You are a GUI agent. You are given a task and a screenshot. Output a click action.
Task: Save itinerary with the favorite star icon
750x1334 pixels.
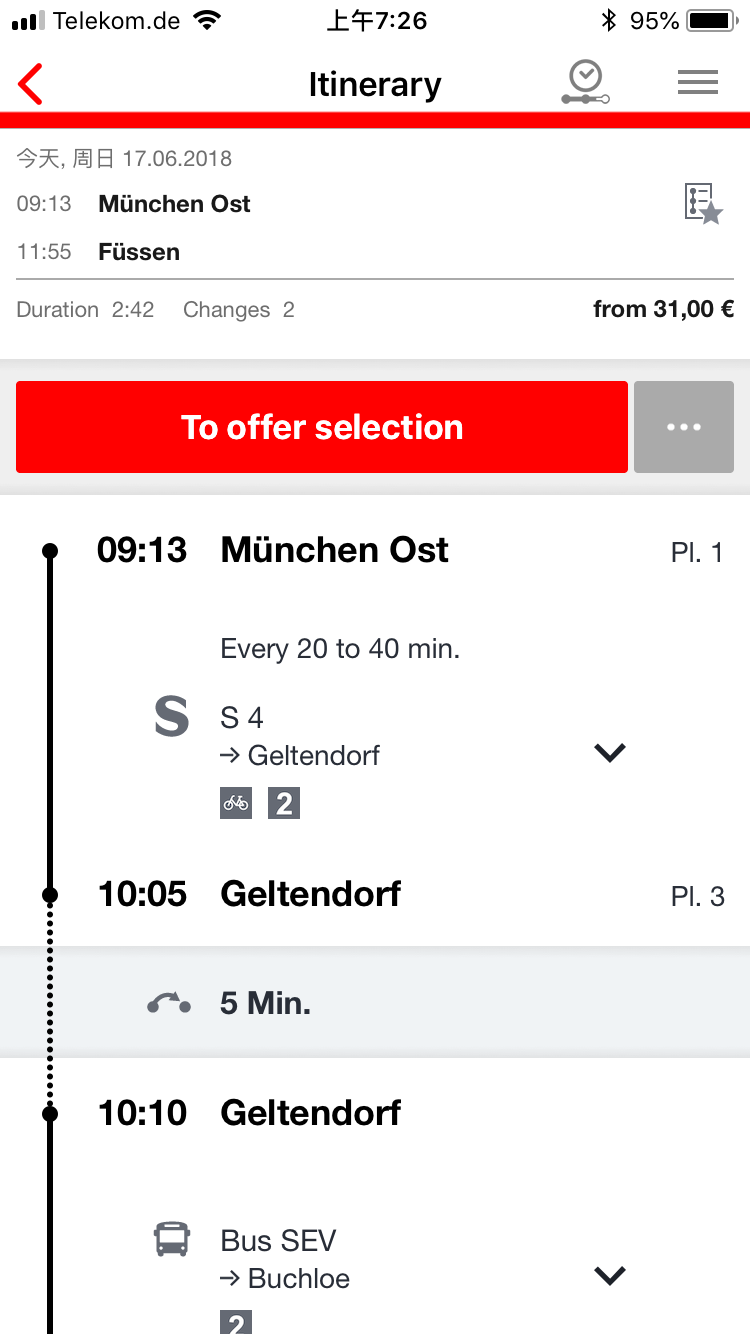click(703, 204)
